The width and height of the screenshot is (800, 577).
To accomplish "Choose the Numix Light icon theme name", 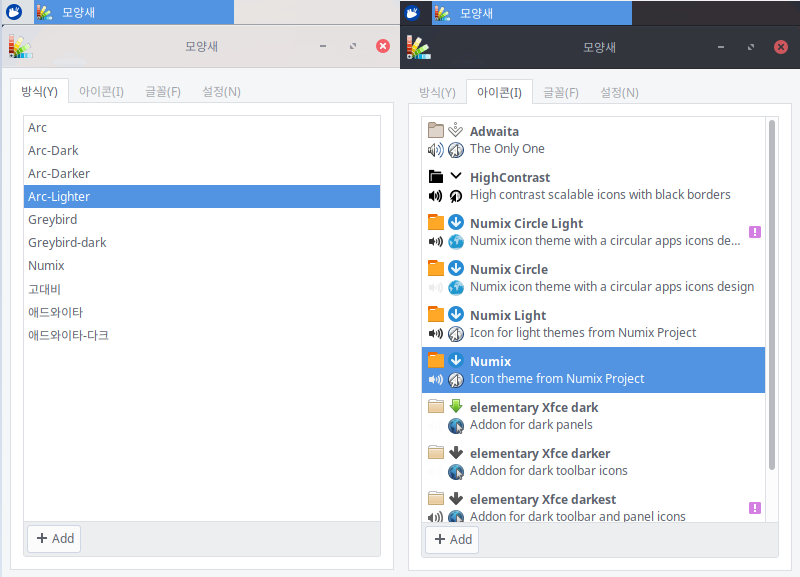I will (508, 315).
